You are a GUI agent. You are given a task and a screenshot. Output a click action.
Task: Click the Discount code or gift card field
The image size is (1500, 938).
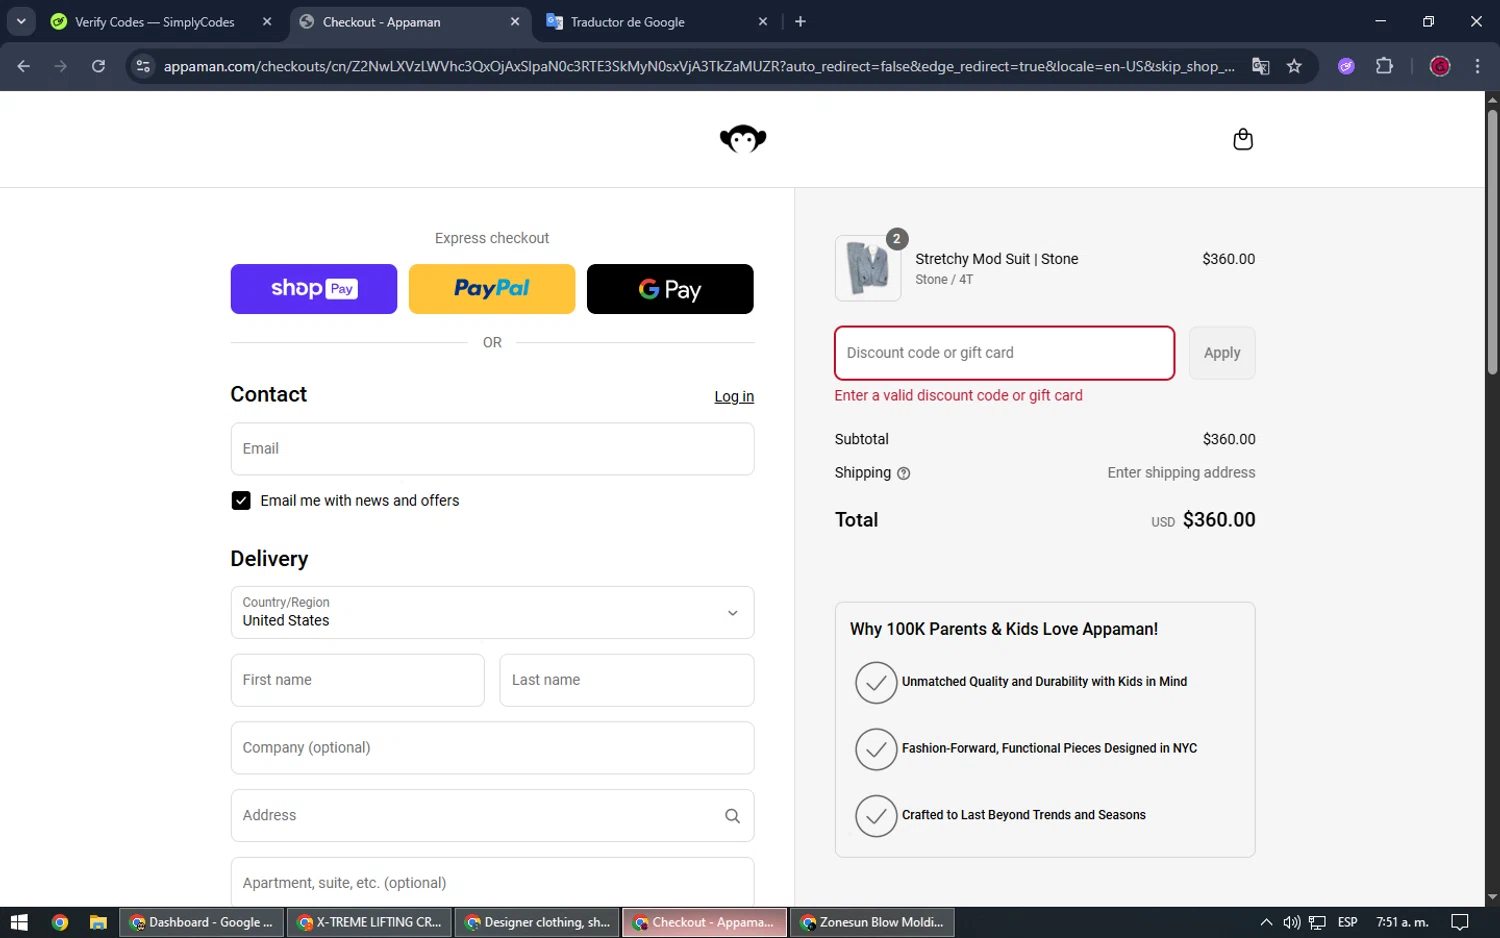(x=1004, y=353)
